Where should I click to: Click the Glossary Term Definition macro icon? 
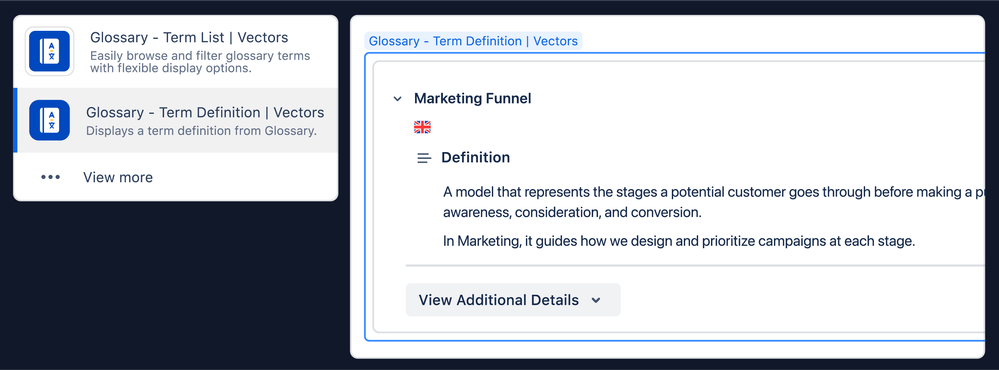click(x=50, y=120)
